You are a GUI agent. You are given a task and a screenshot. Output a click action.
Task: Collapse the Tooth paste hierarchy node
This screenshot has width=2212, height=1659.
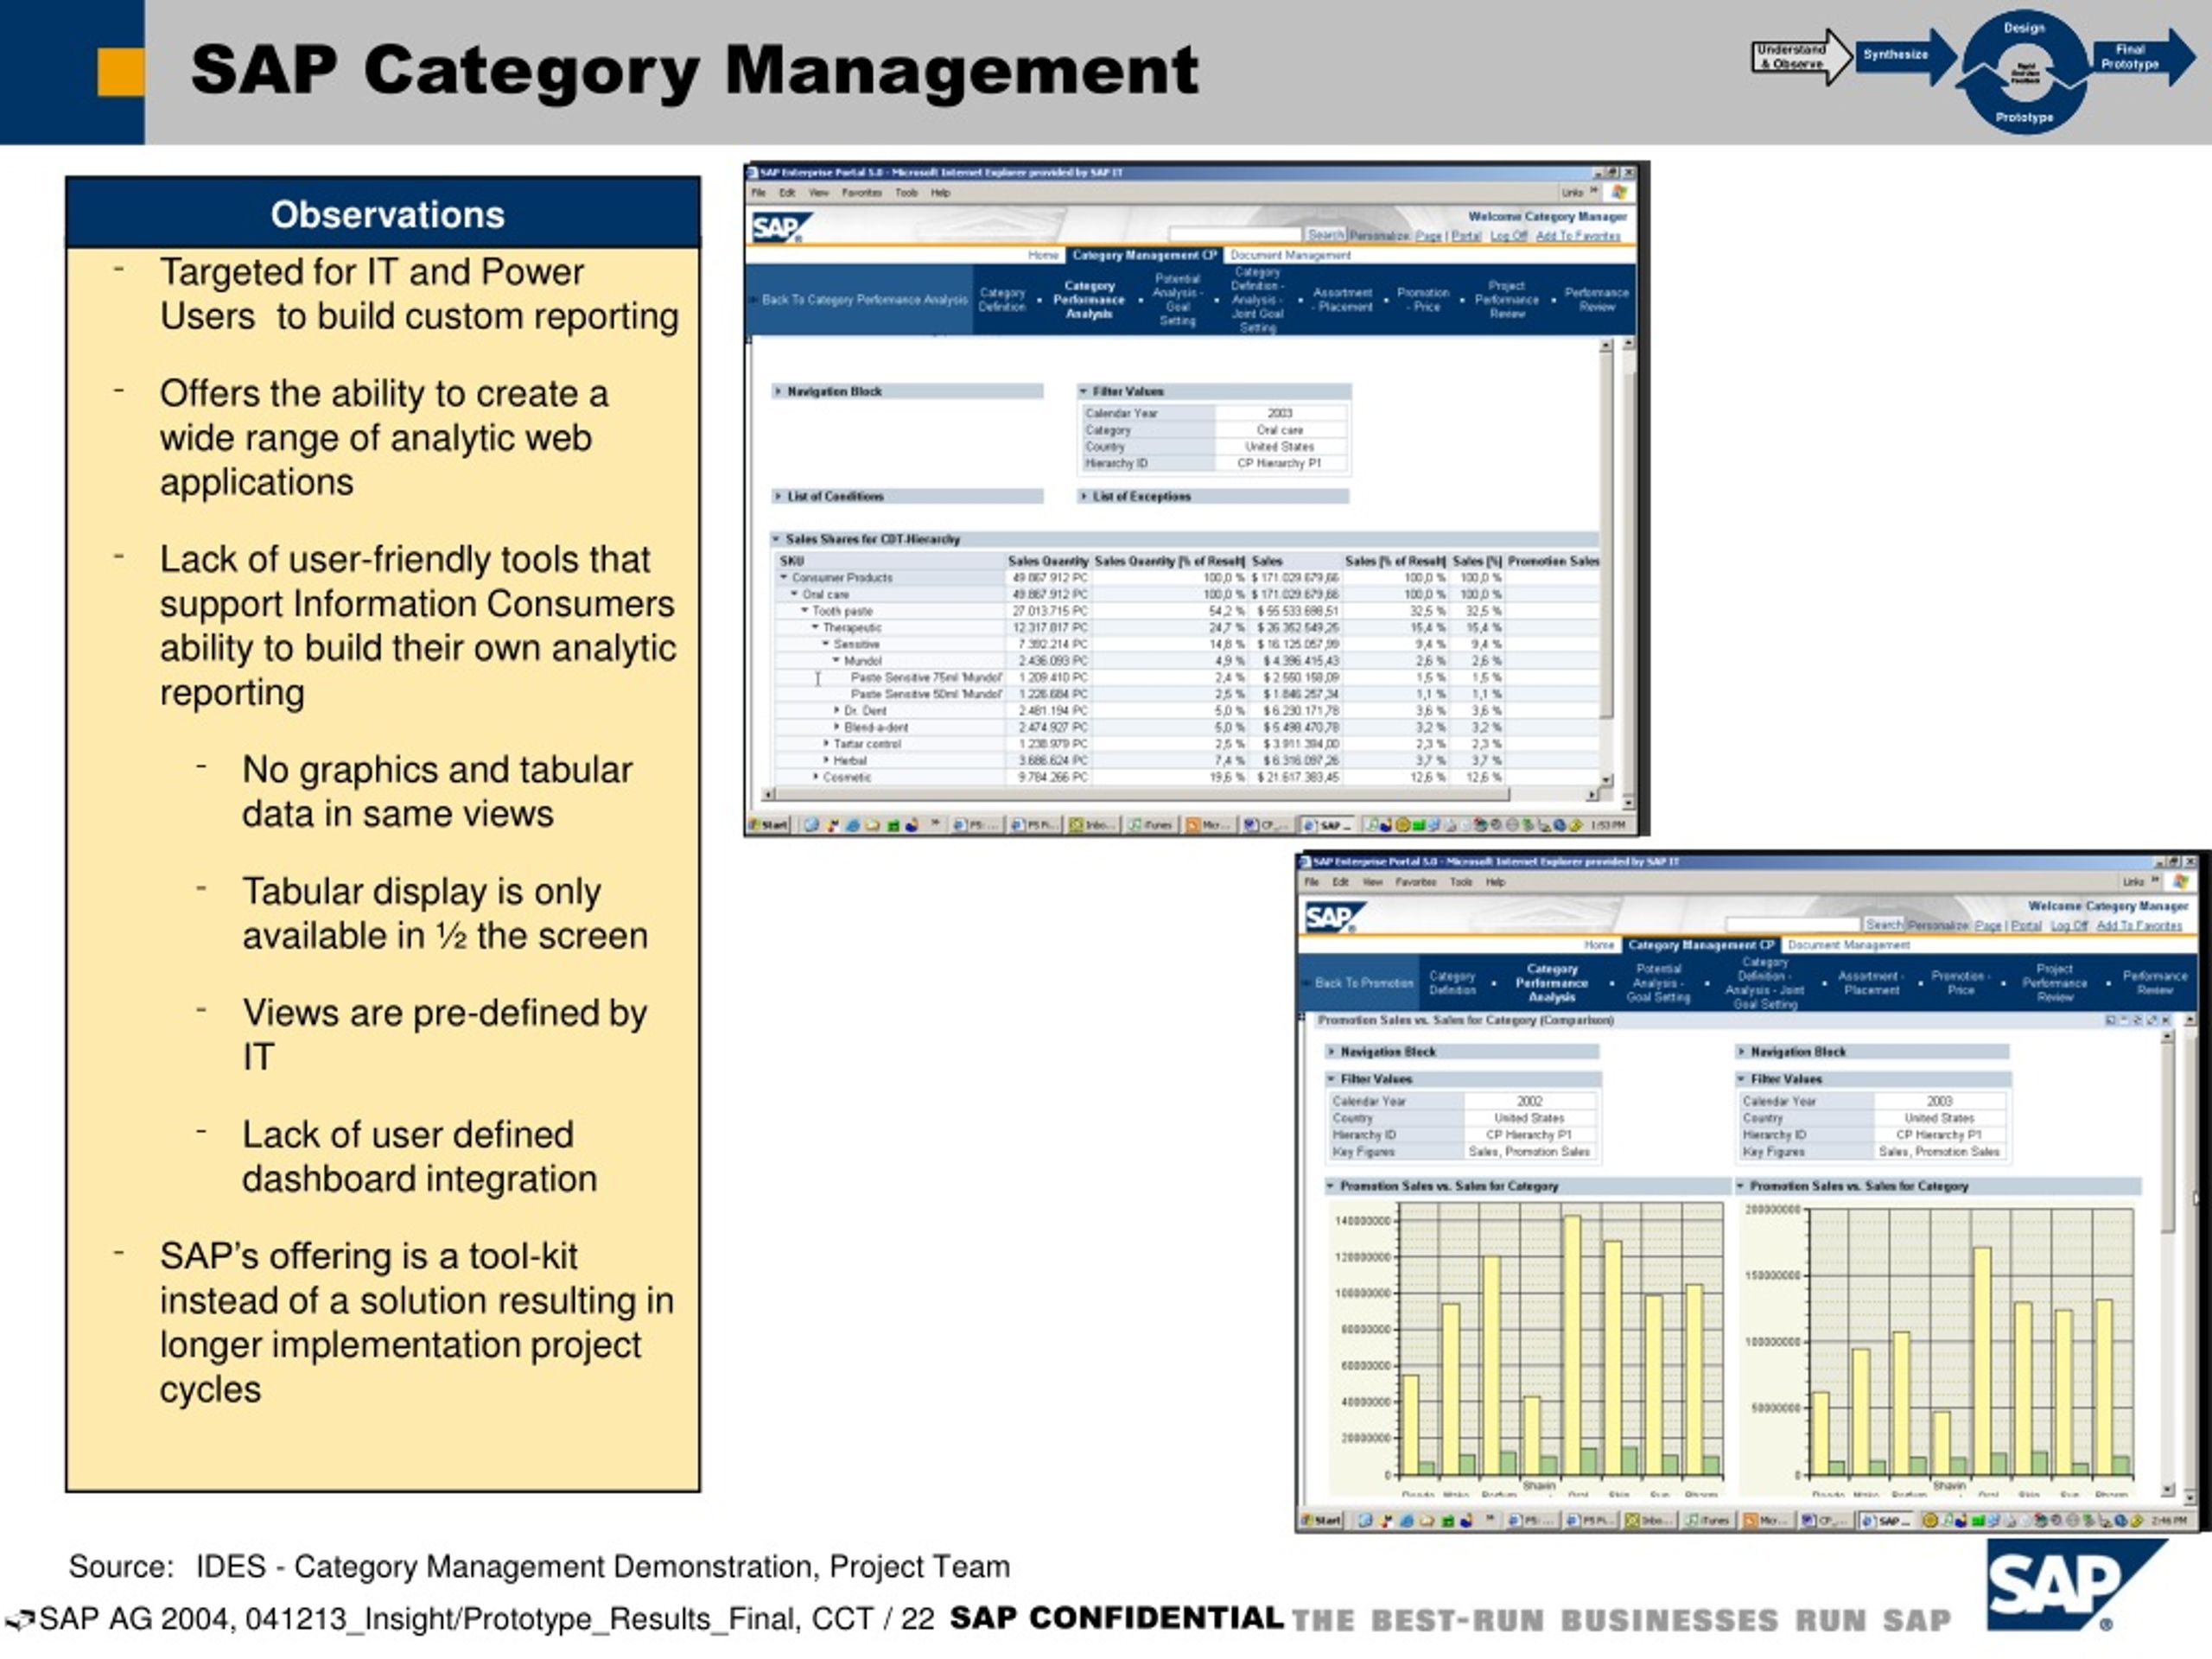click(x=804, y=610)
